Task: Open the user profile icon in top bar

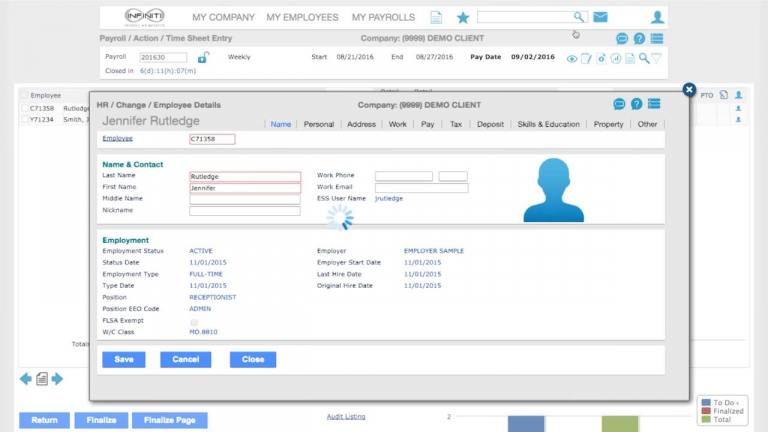Action: coord(657,17)
